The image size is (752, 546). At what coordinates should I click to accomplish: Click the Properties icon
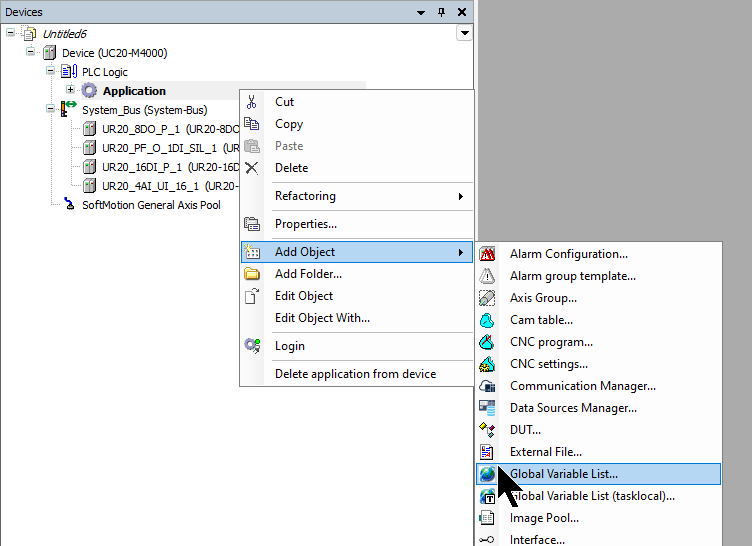[252, 224]
